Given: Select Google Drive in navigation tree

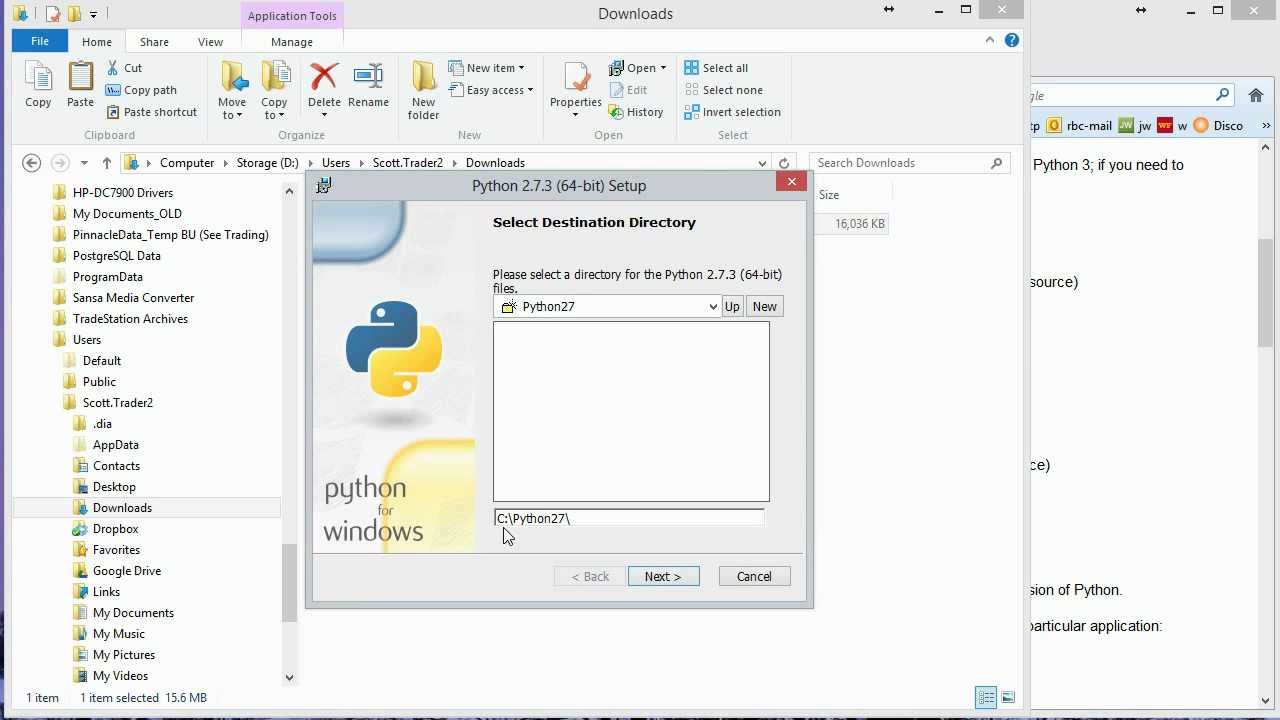Looking at the screenshot, I should [126, 571].
